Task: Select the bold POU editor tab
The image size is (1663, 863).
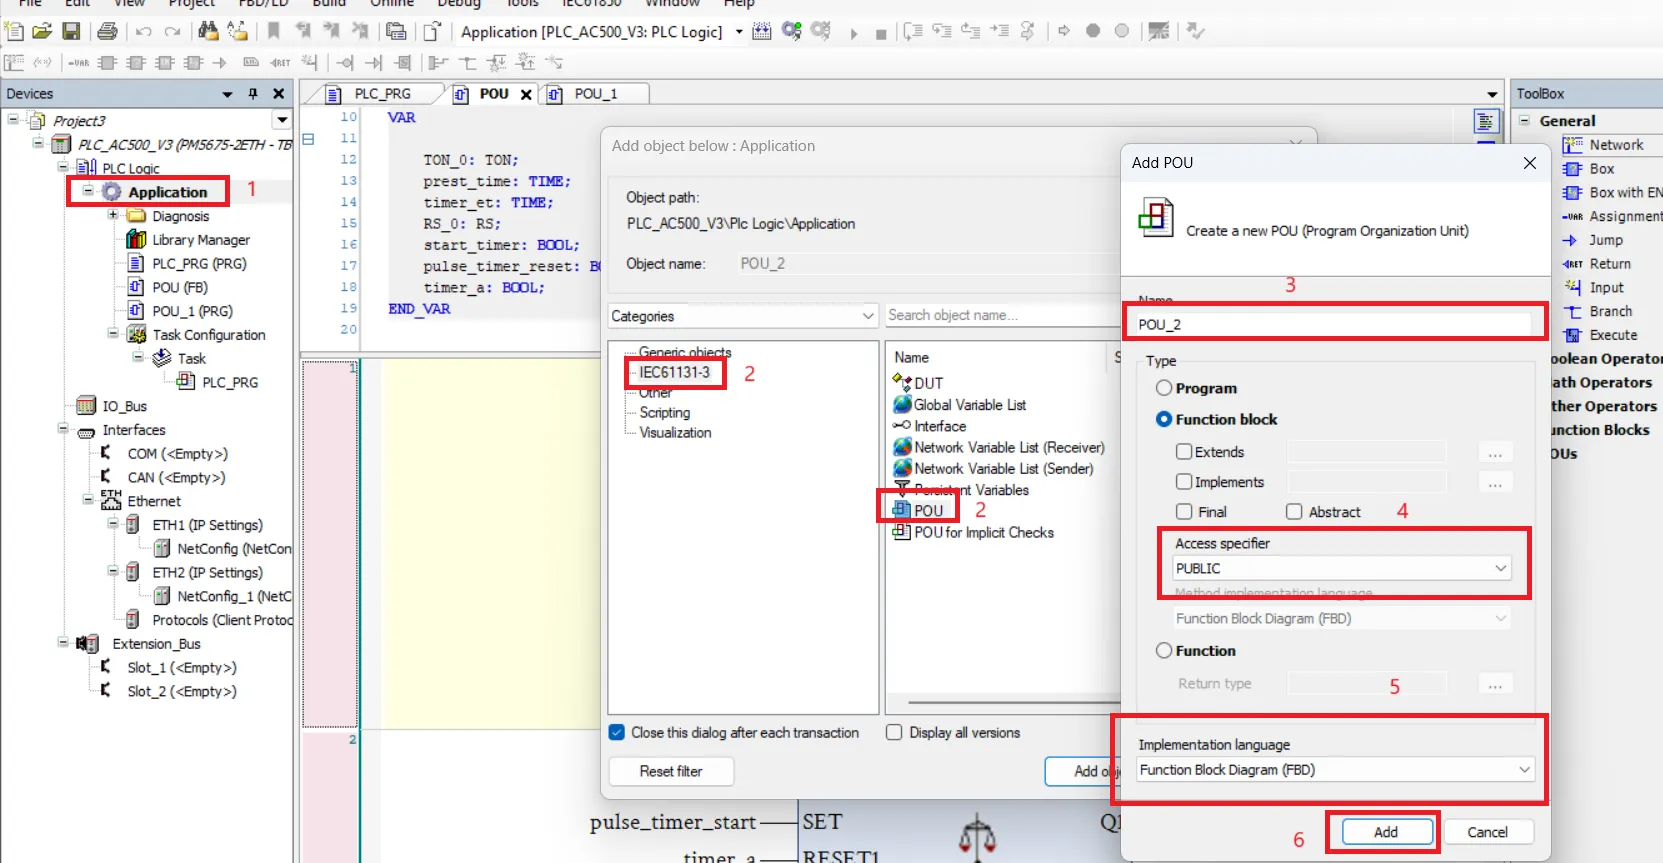Action: (494, 94)
